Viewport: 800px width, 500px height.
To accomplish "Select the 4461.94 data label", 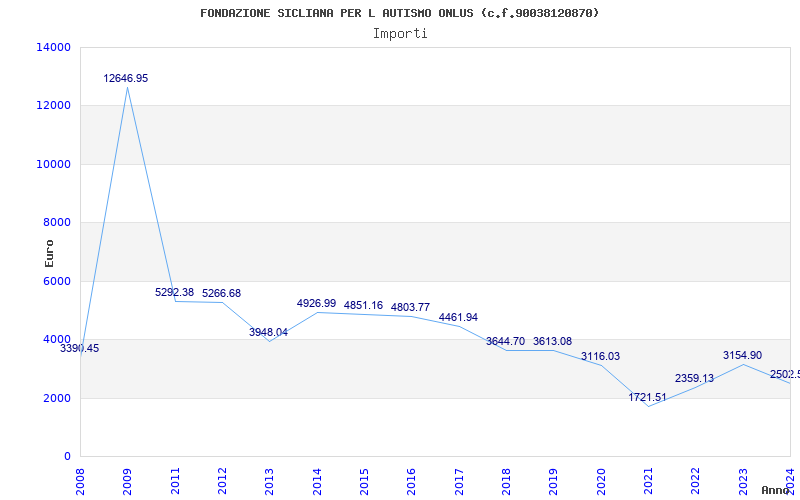I will pos(458,317).
